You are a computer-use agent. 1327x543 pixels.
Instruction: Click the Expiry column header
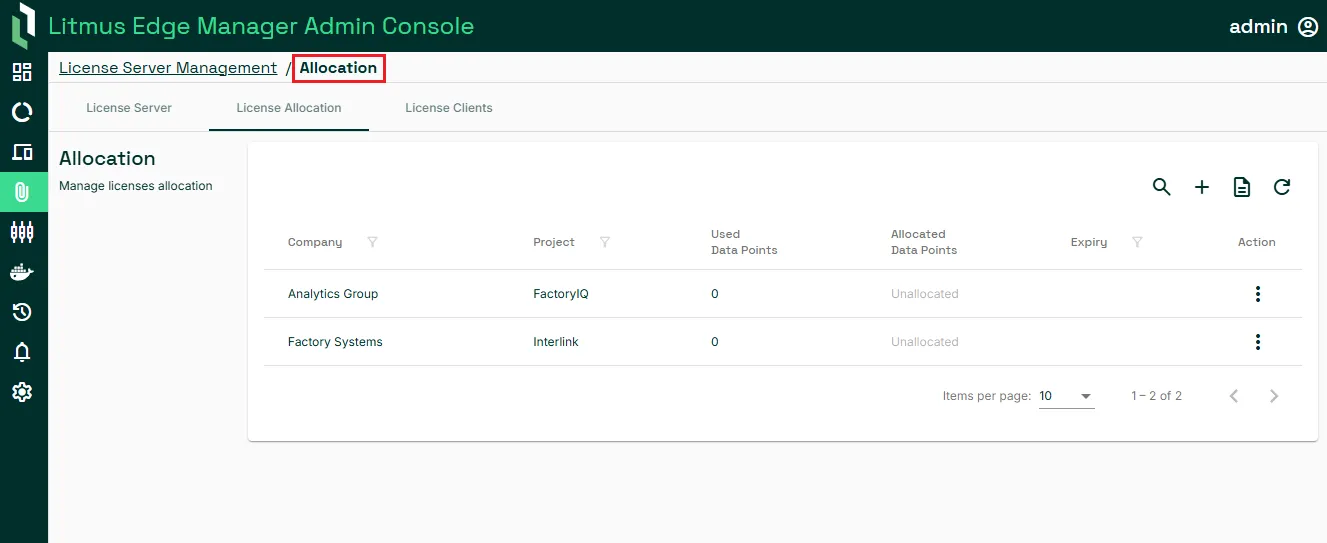[1089, 242]
